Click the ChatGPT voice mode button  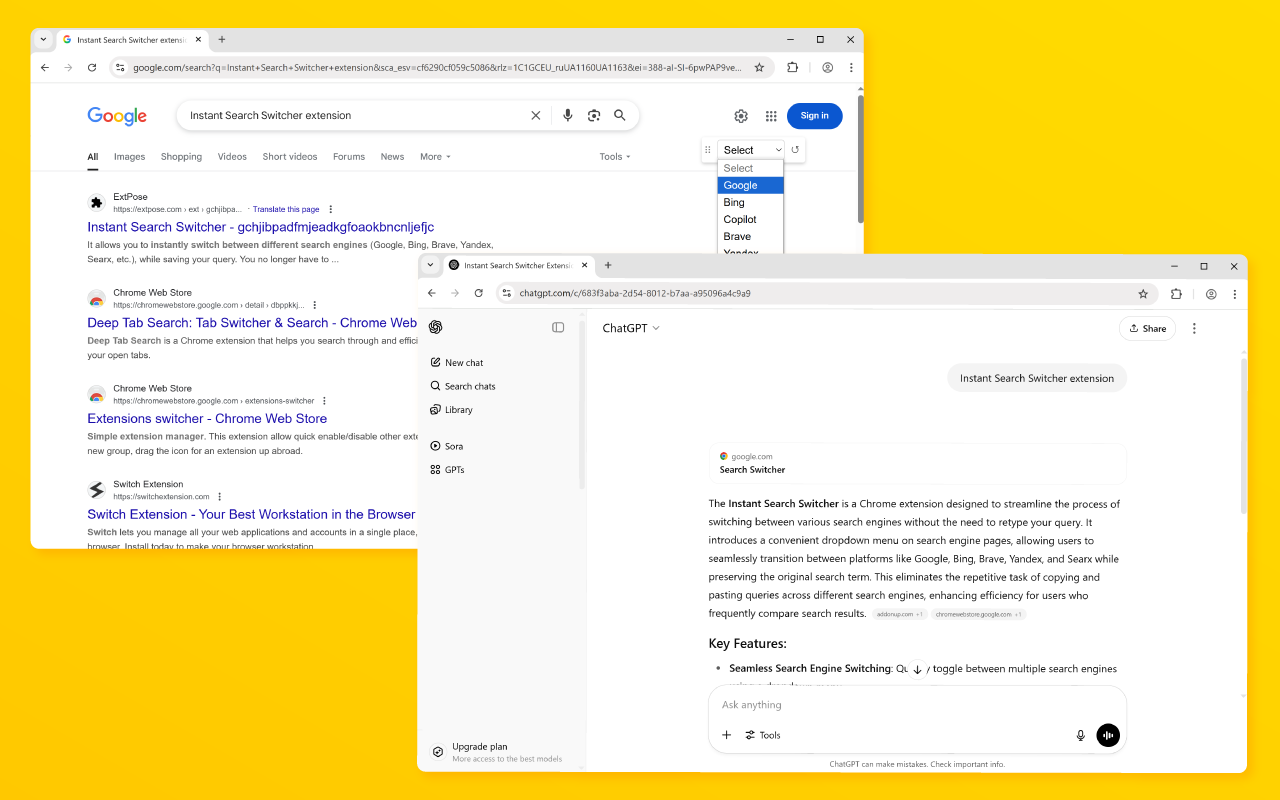tap(1107, 735)
